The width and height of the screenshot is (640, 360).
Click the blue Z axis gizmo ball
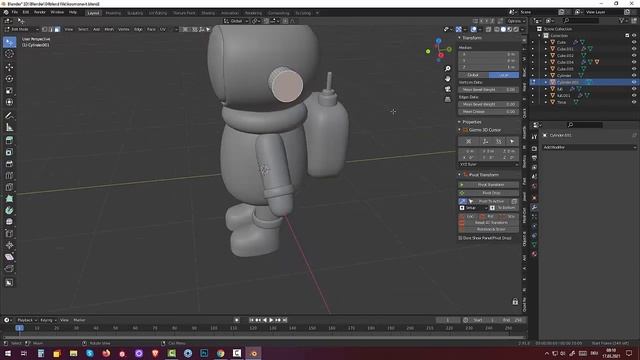(x=438, y=41)
